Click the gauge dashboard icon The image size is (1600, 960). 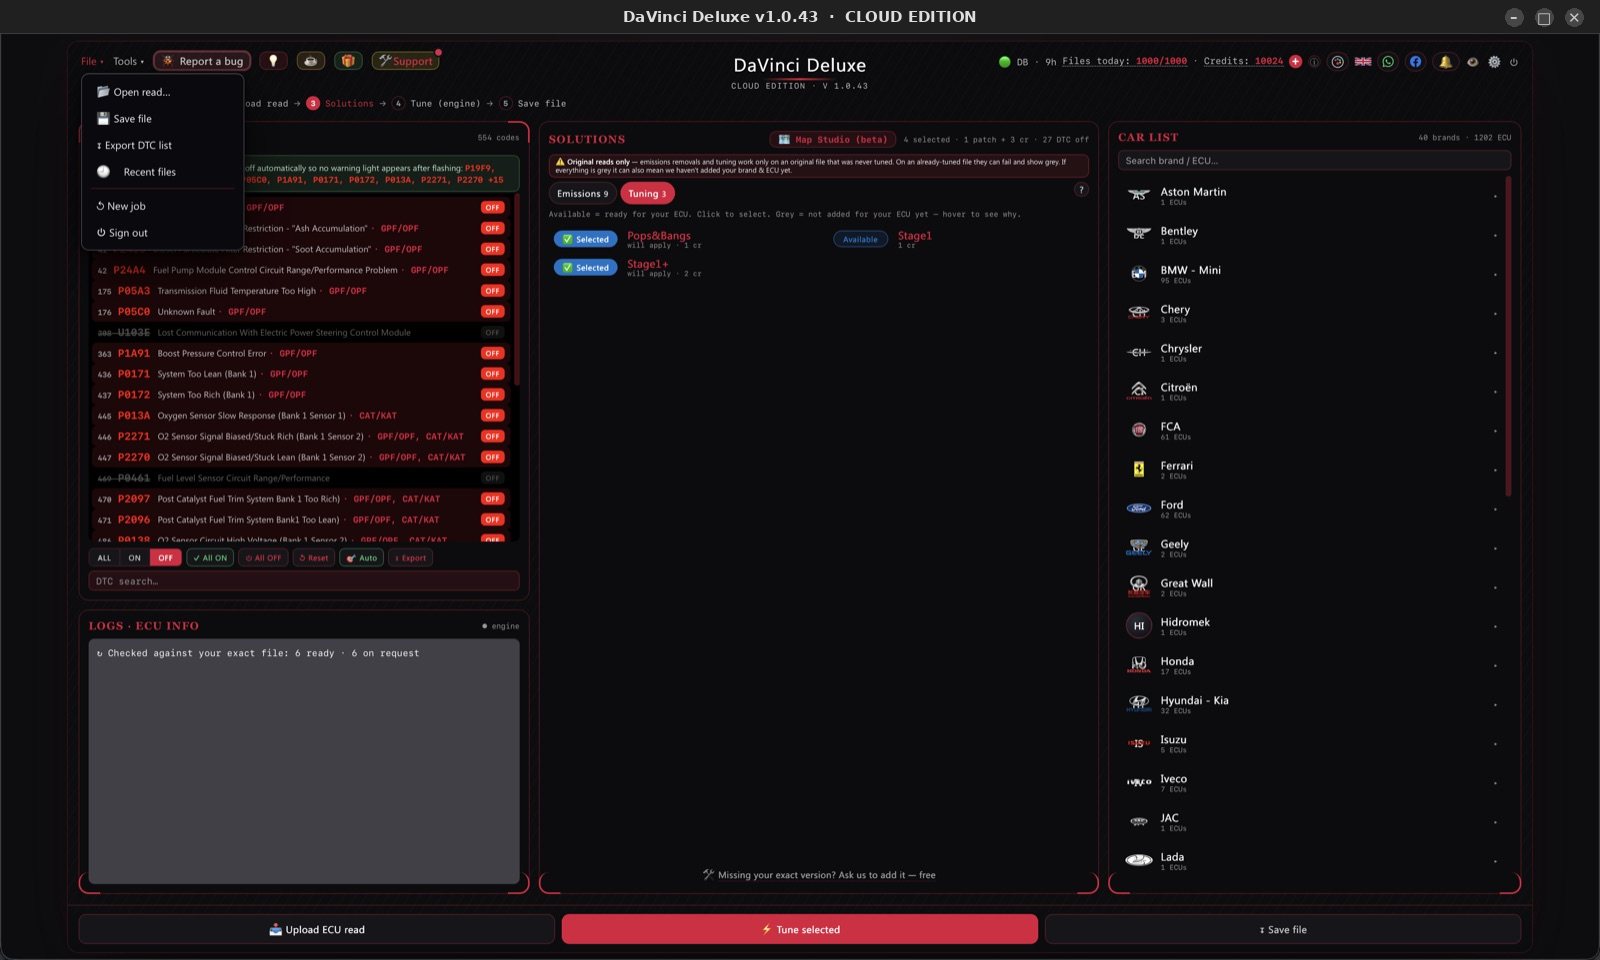pos(1337,62)
